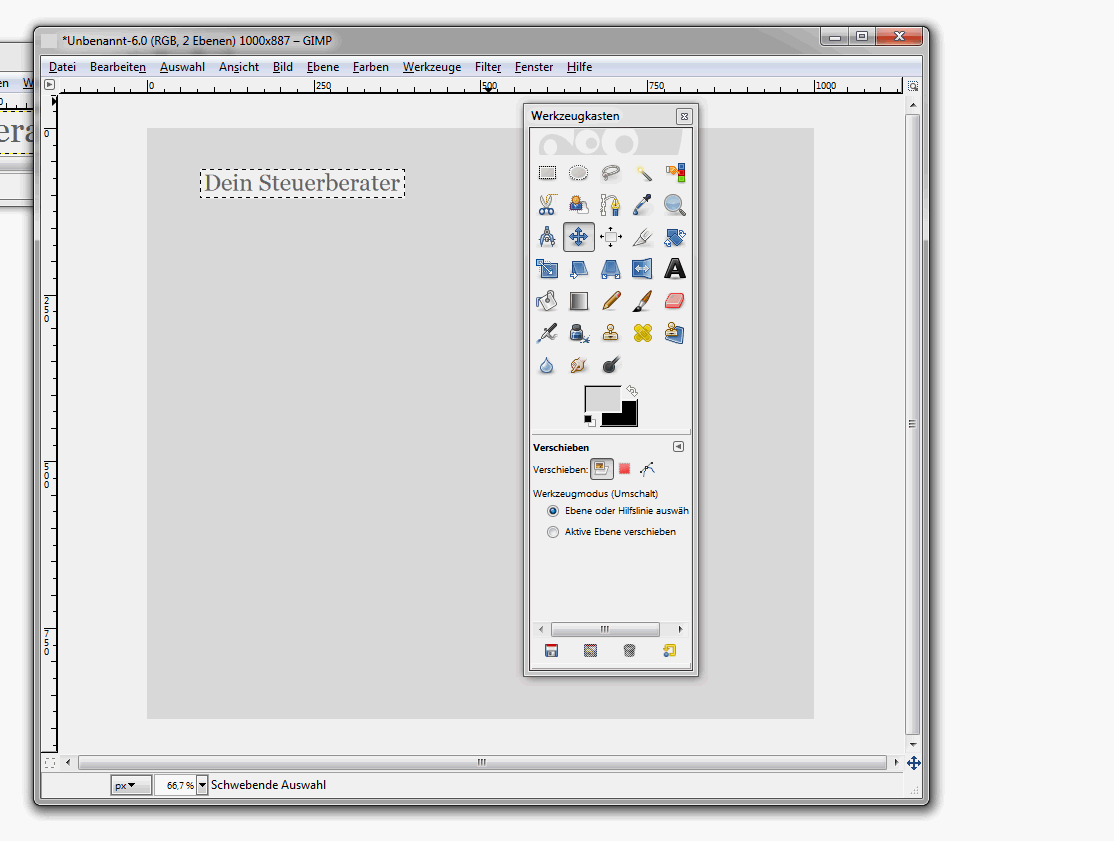
Task: Select the Airbrush tool
Action: coord(547,333)
